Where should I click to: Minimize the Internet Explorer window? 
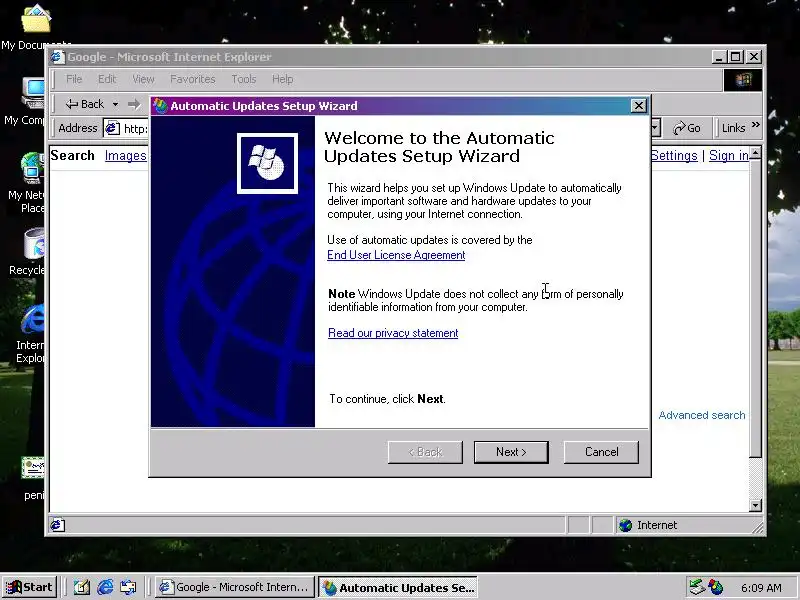point(719,57)
